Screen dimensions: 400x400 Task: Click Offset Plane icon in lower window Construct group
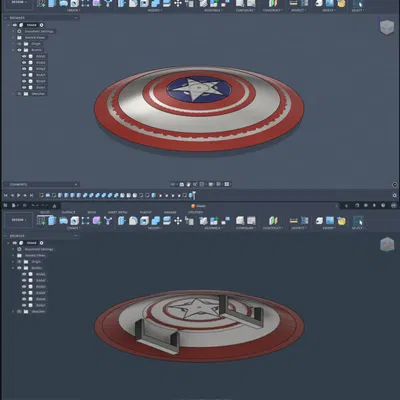tap(273, 221)
